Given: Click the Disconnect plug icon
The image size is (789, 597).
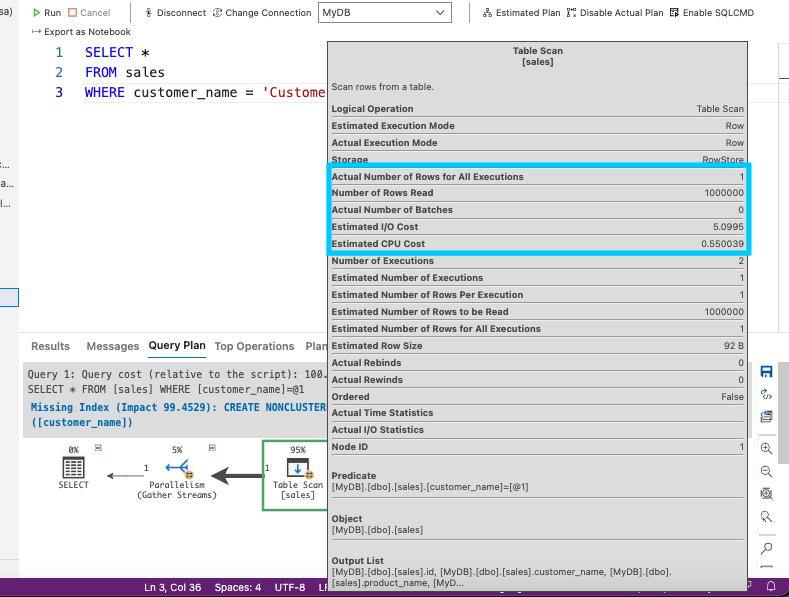Looking at the screenshot, I should coord(148,13).
